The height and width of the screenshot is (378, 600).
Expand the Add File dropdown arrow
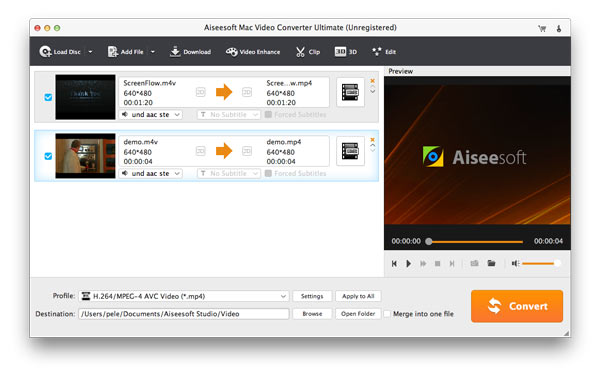[153, 52]
